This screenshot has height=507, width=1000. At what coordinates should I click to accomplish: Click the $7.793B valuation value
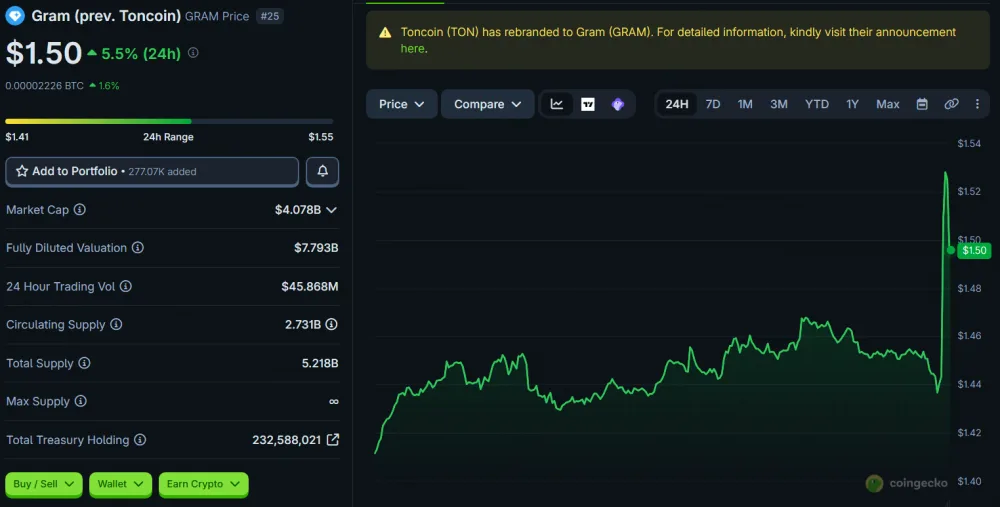(316, 247)
